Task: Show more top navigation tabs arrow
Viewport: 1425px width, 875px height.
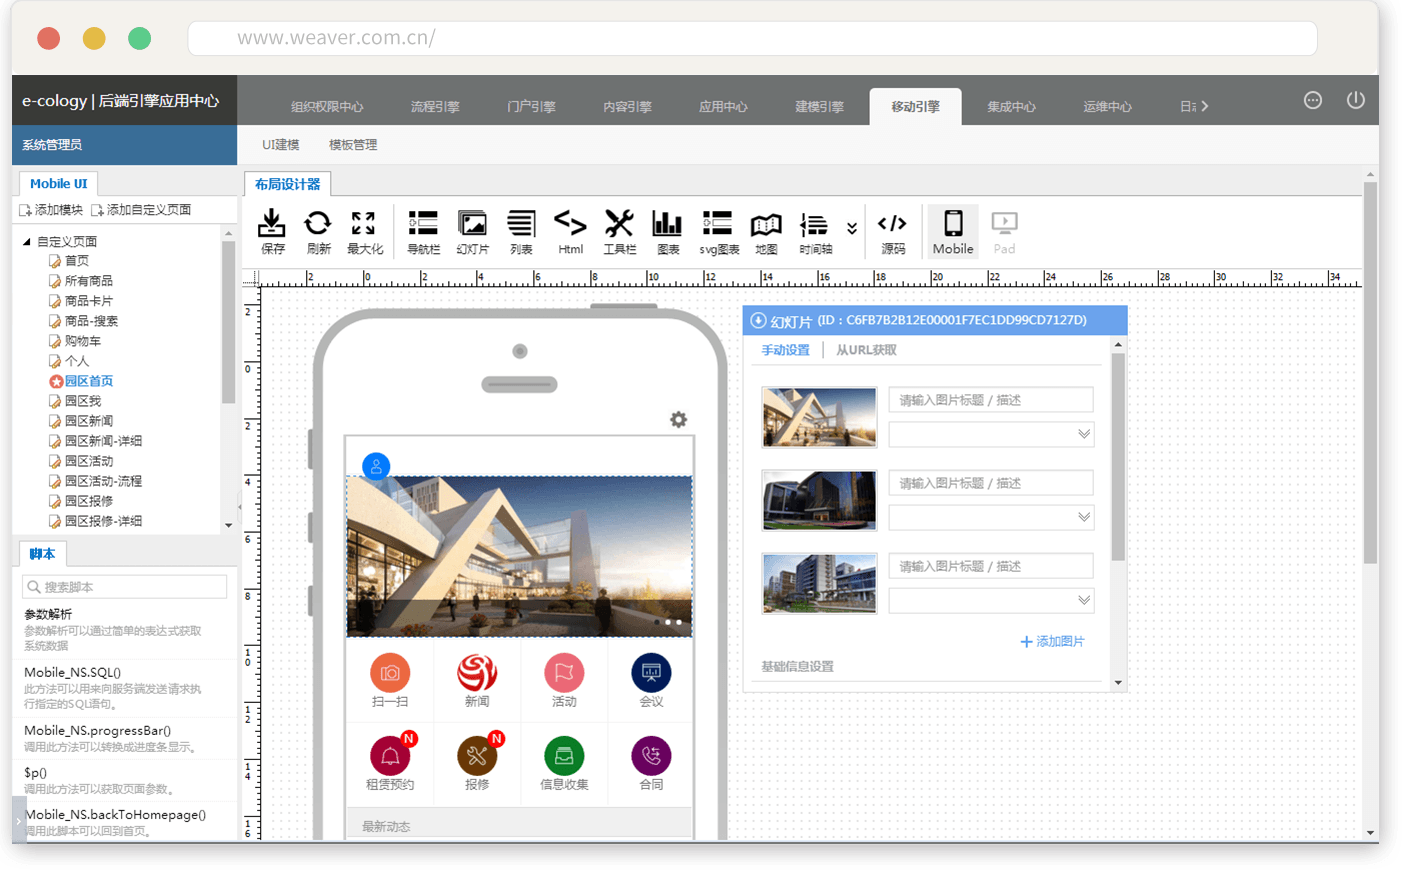Action: (1205, 106)
